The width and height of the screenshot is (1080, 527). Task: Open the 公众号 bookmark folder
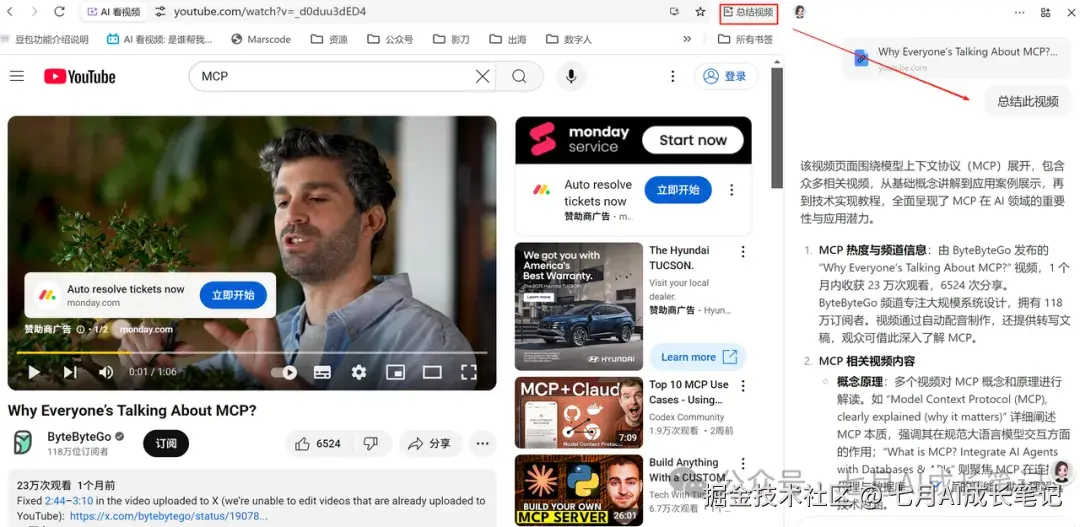(390, 39)
